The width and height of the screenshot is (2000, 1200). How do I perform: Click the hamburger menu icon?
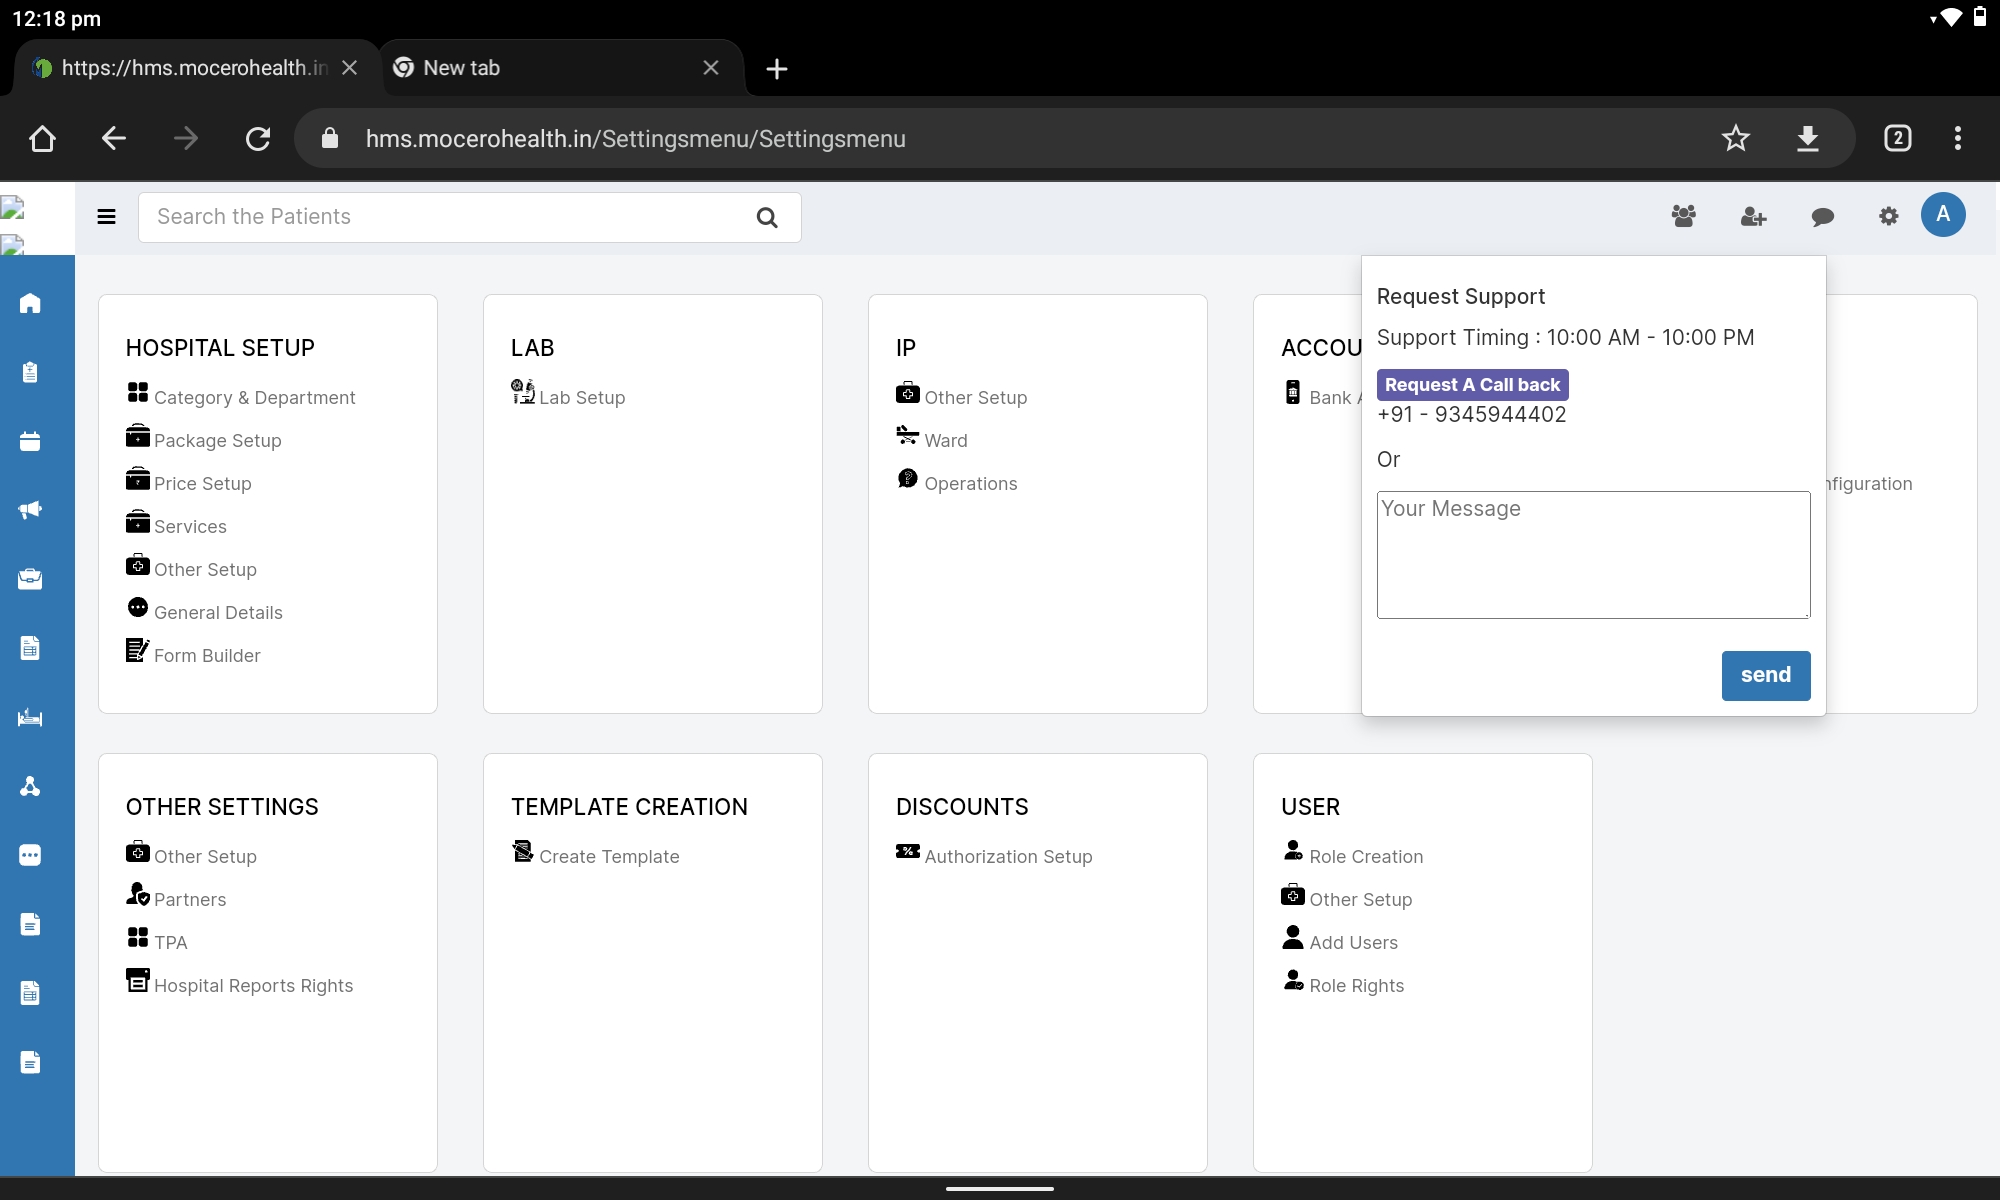(x=106, y=217)
